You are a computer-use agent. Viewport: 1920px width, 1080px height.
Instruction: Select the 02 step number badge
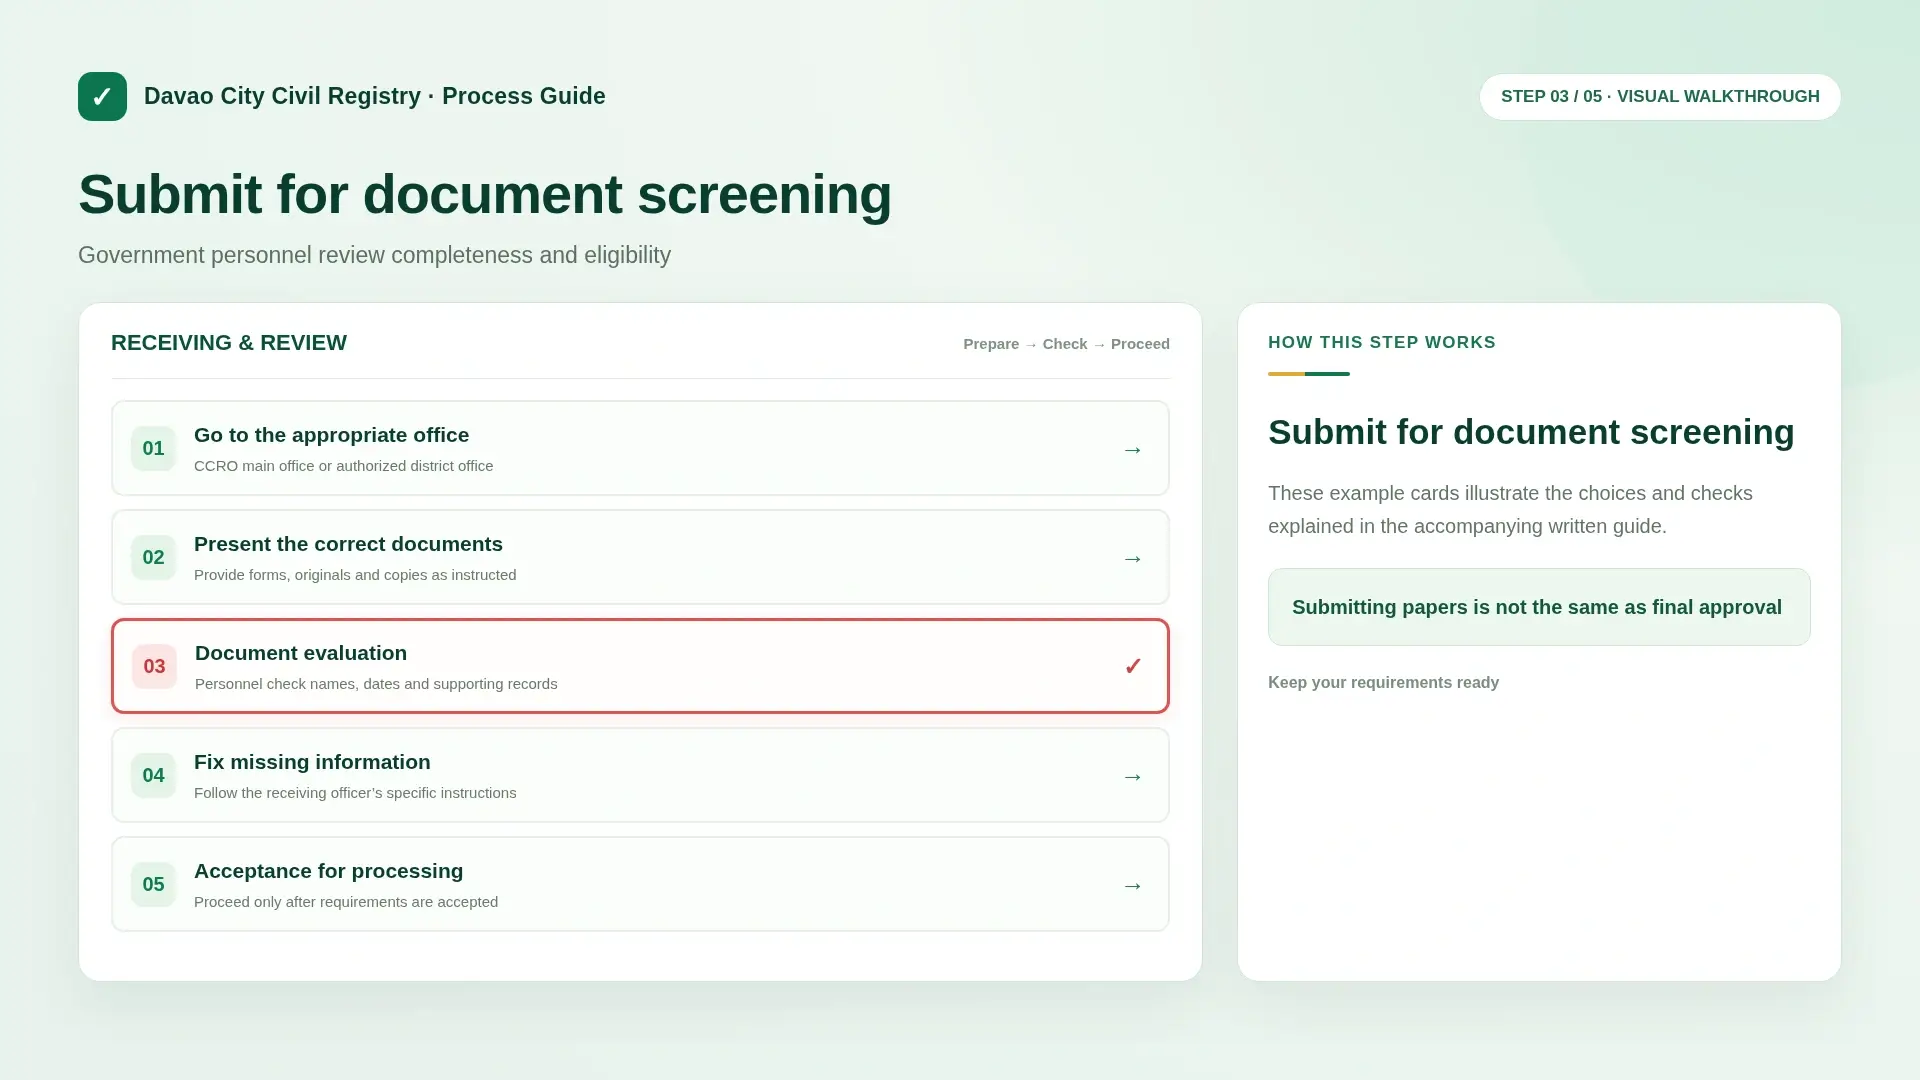153,557
